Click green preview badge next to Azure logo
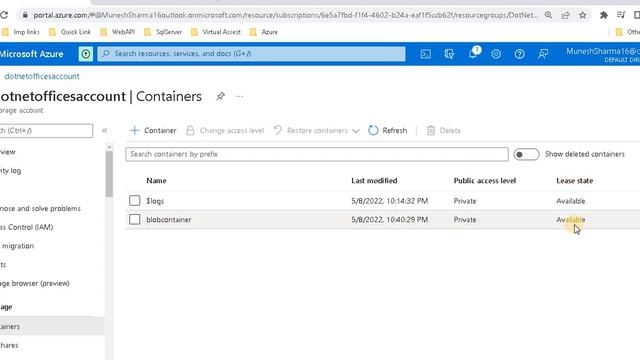Viewport: 640px width, 360px height. (86, 54)
